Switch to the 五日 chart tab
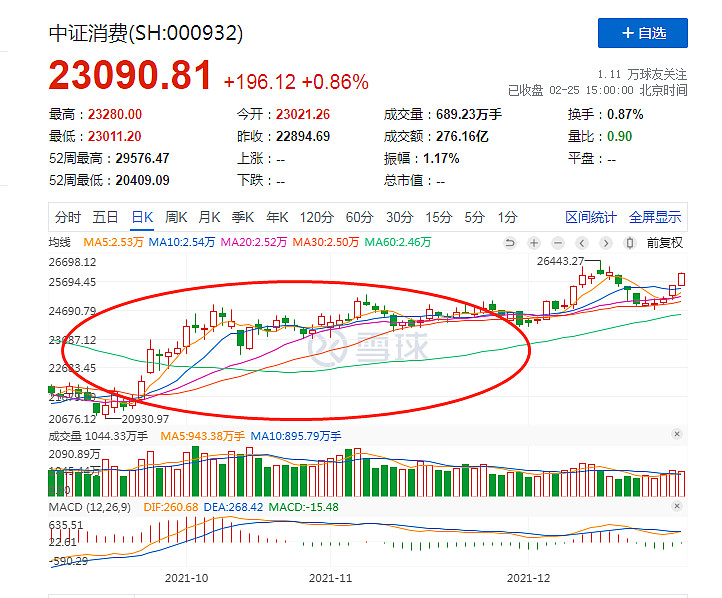722x598 pixels. tap(105, 217)
